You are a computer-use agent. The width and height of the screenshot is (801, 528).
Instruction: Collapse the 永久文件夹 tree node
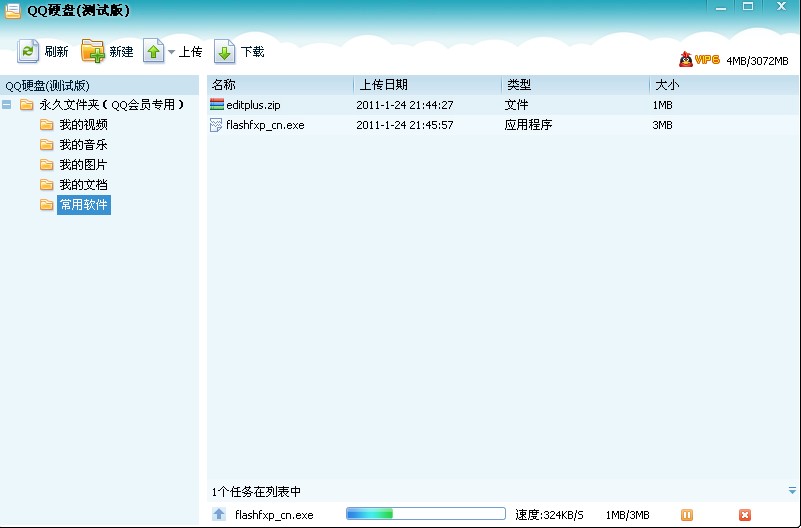(x=7, y=105)
